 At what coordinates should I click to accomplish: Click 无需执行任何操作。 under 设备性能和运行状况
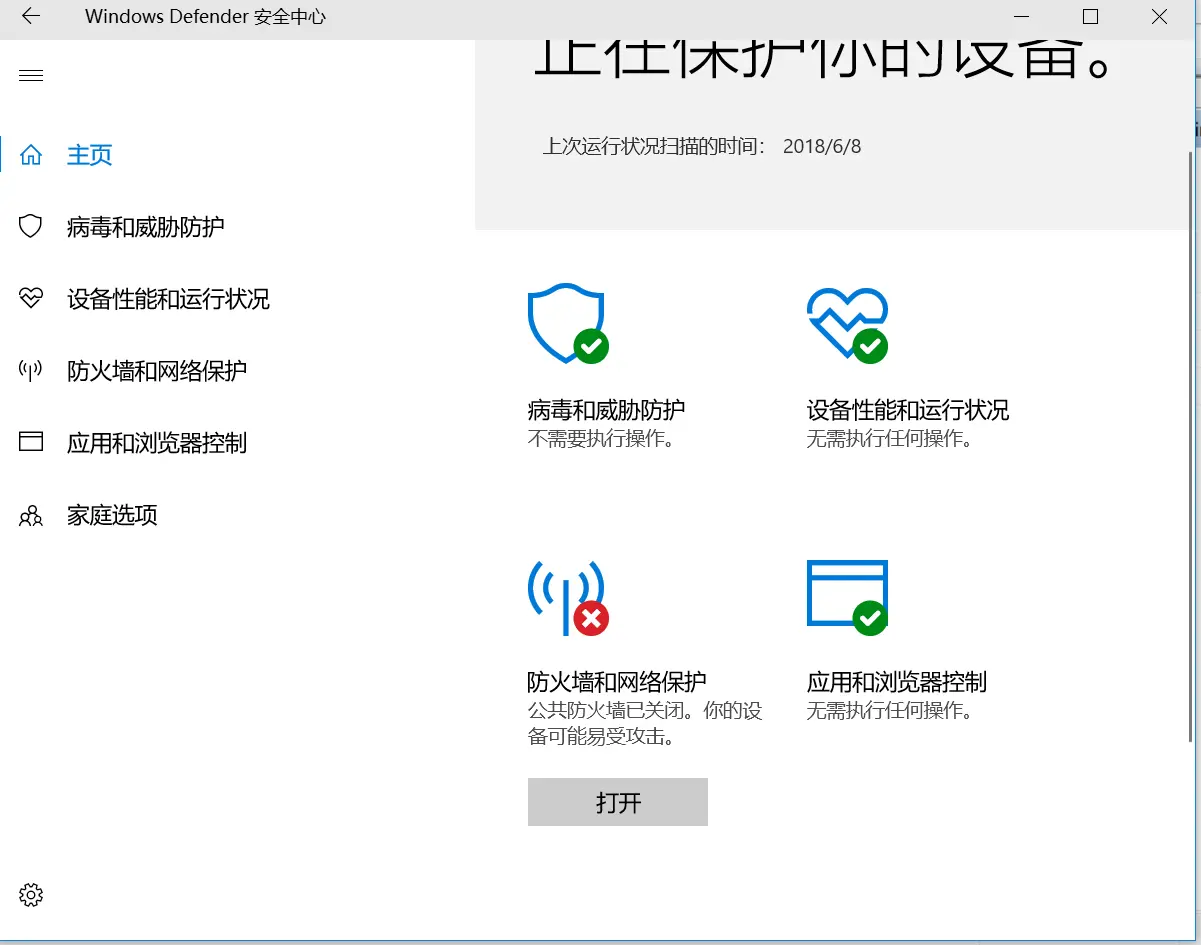tap(890, 438)
